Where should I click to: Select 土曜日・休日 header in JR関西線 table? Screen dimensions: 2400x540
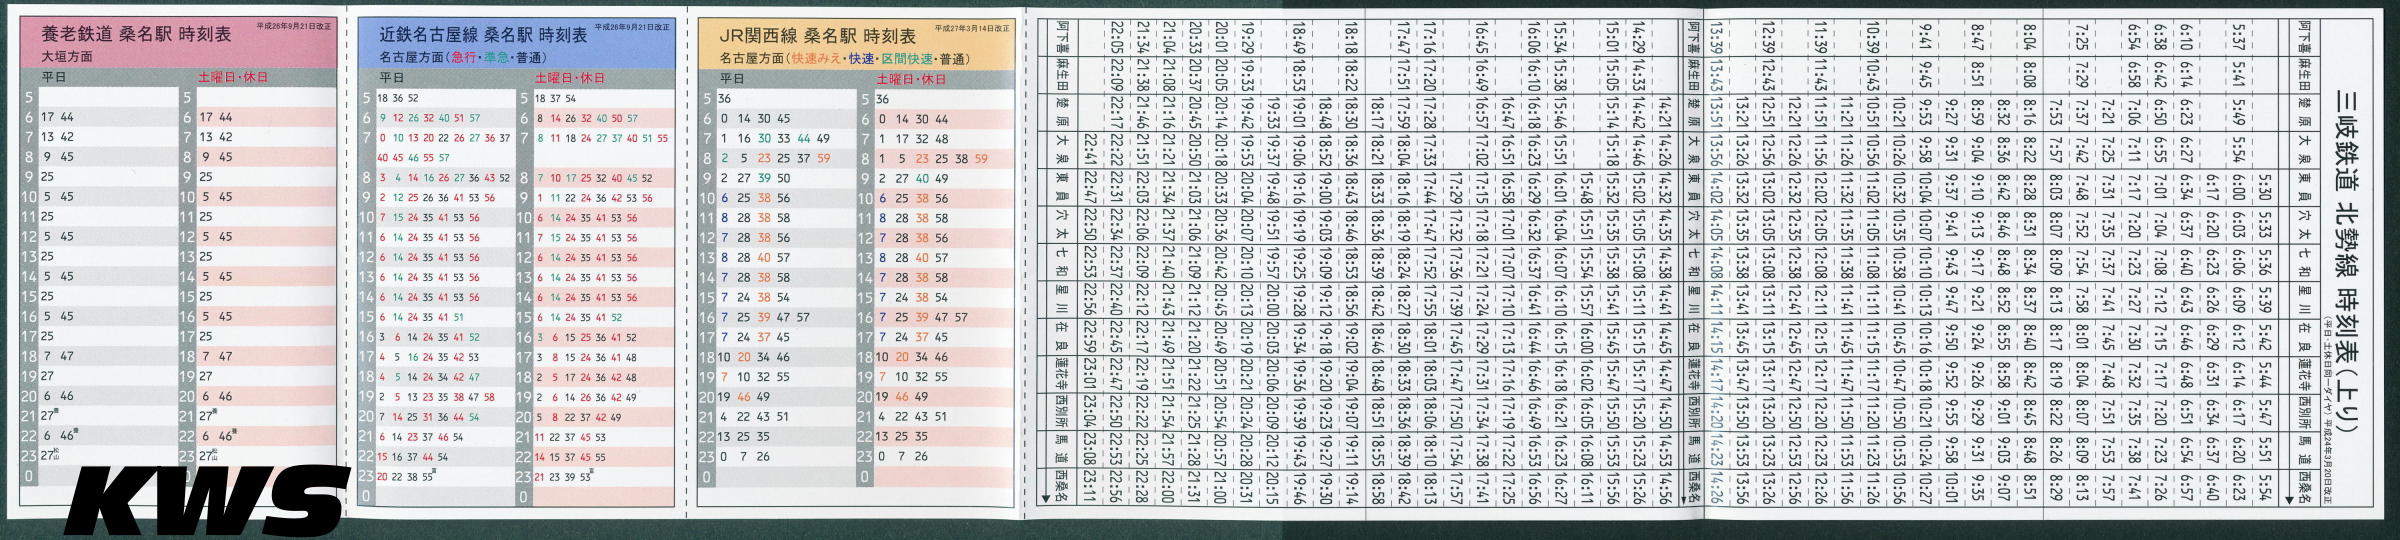(x=911, y=77)
